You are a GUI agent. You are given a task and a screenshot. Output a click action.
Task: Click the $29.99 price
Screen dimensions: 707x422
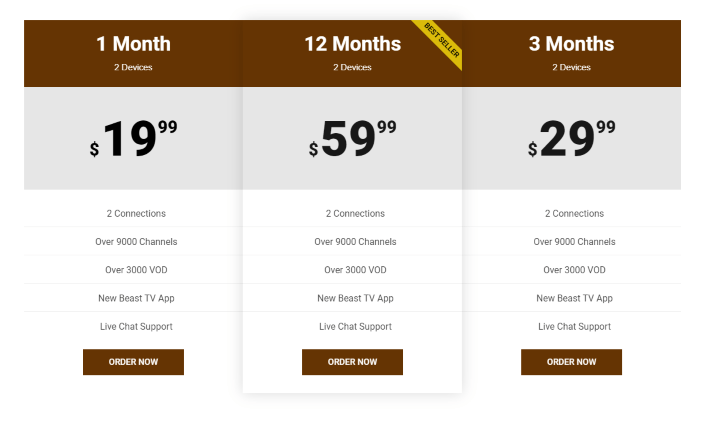571,138
